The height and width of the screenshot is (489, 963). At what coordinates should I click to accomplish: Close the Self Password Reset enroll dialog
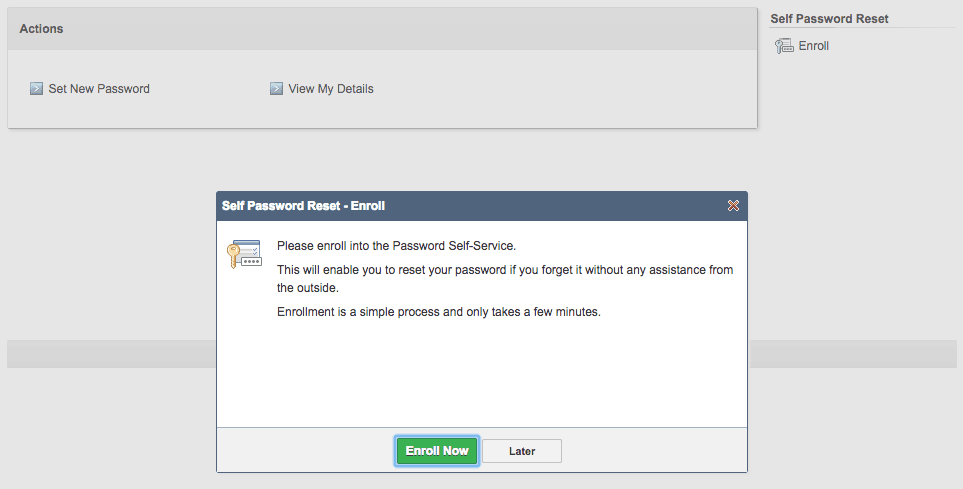click(x=733, y=206)
